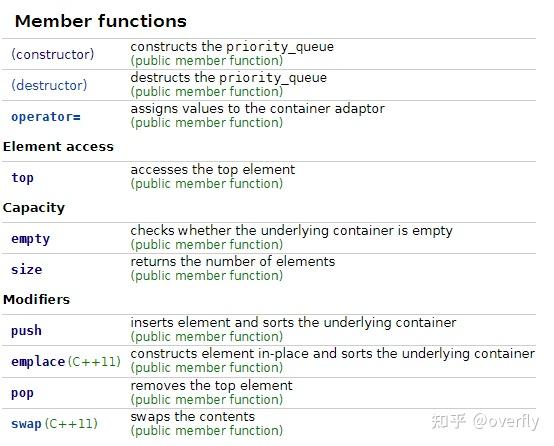The width and height of the screenshot is (554, 446).
Task: Click the C++11 mark next to emplace
Action: click(94, 362)
